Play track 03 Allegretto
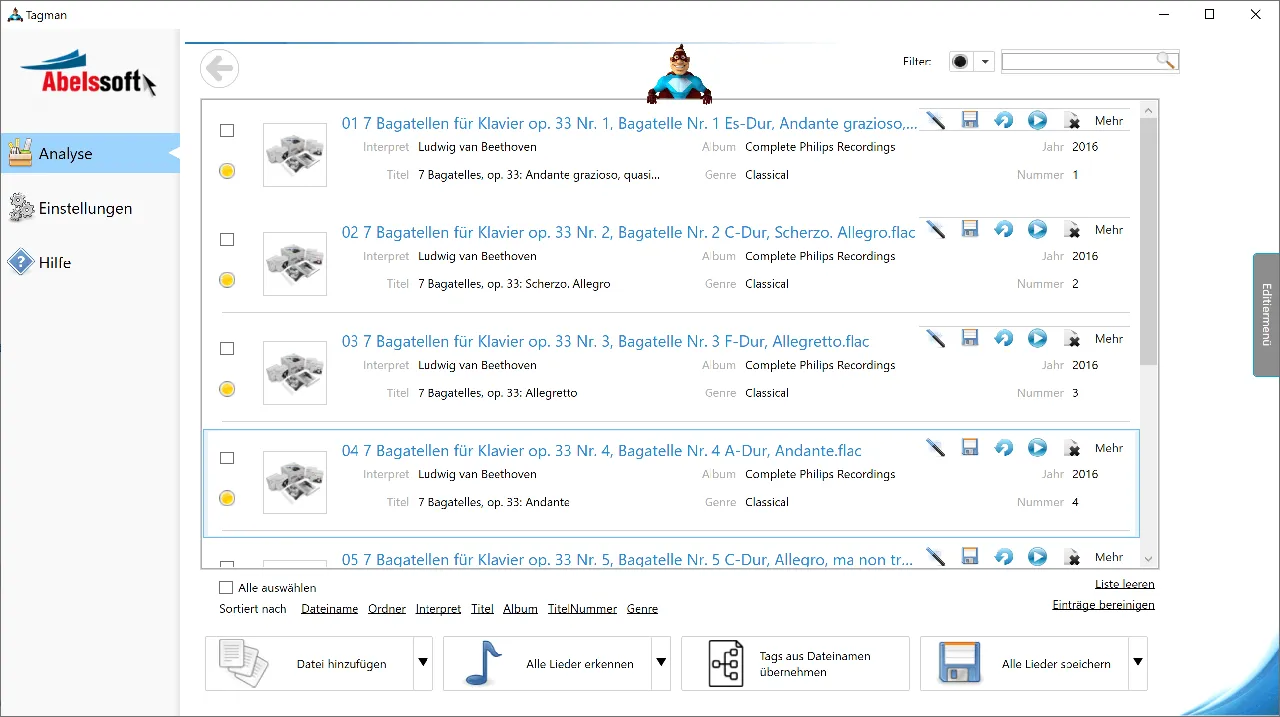This screenshot has width=1280, height=717. click(1037, 338)
